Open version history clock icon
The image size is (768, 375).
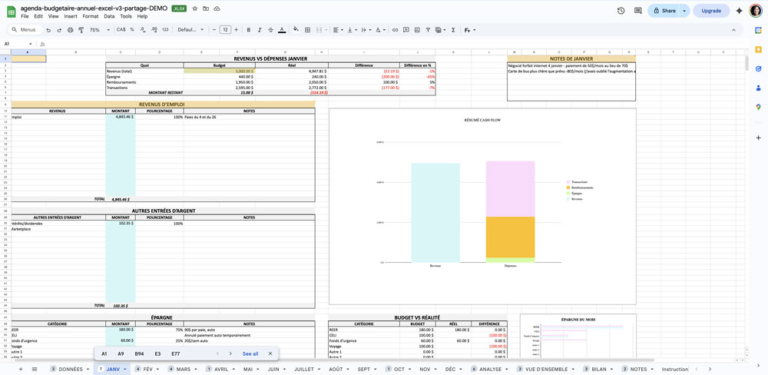pos(621,10)
